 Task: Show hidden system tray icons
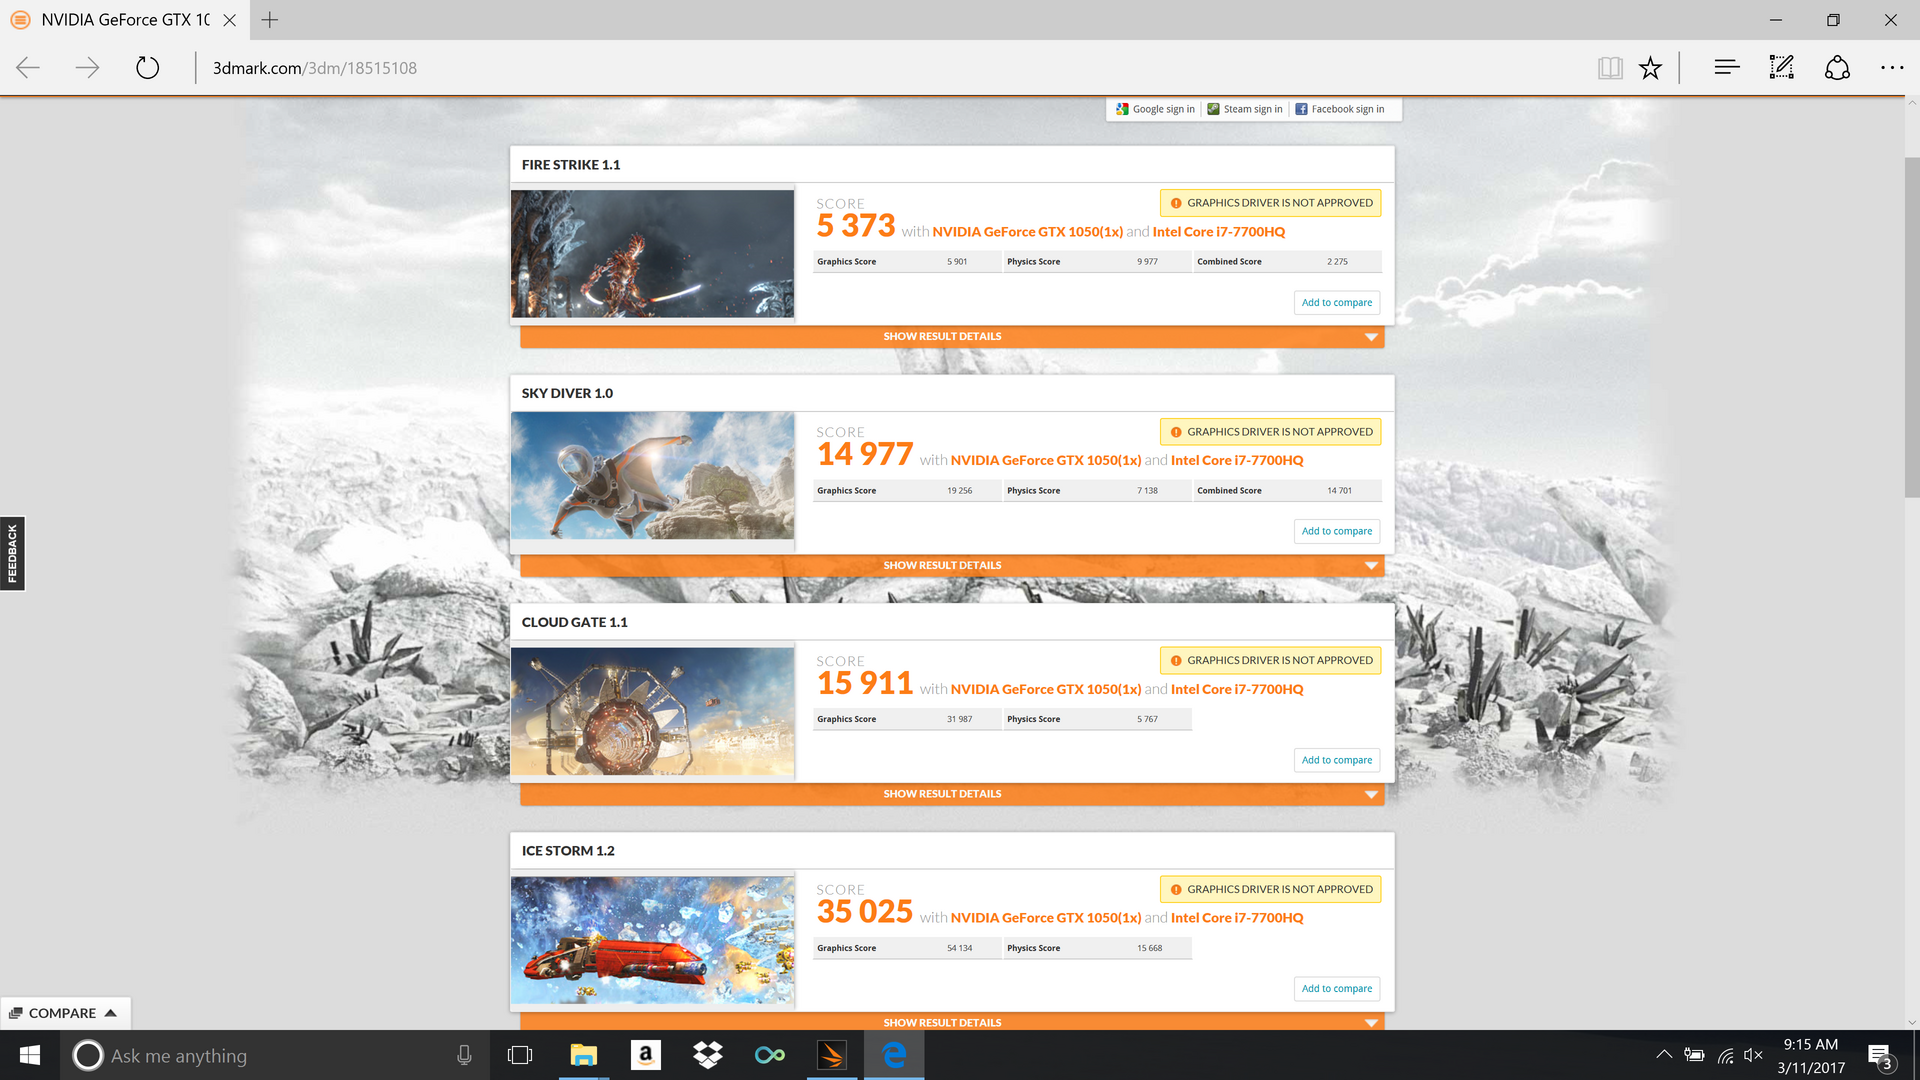1664,1055
